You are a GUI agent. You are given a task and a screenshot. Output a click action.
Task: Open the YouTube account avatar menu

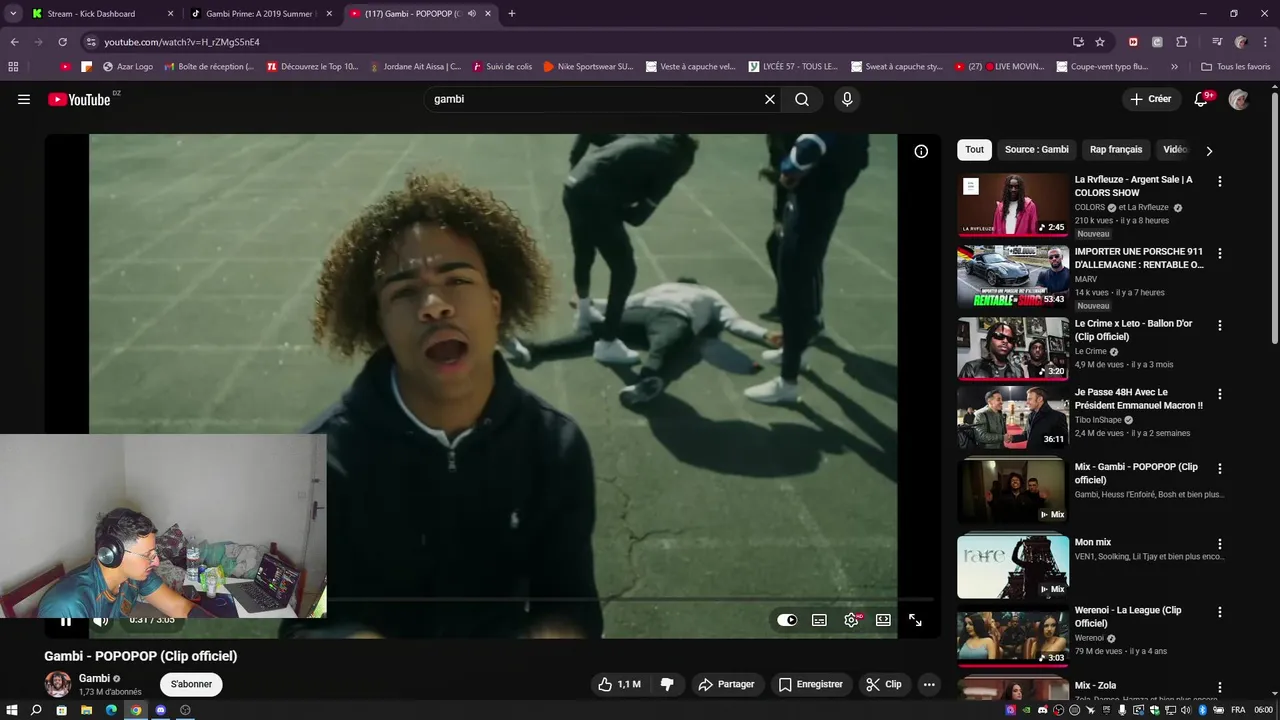tap(1239, 99)
